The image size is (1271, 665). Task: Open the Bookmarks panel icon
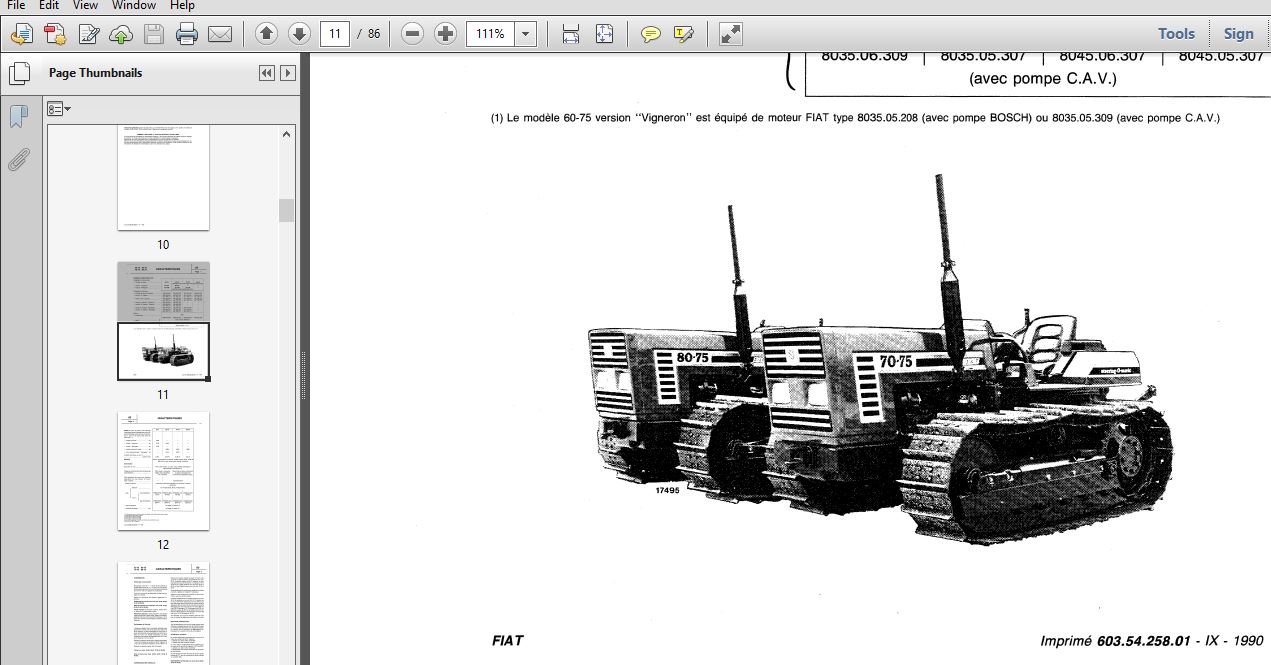point(18,117)
